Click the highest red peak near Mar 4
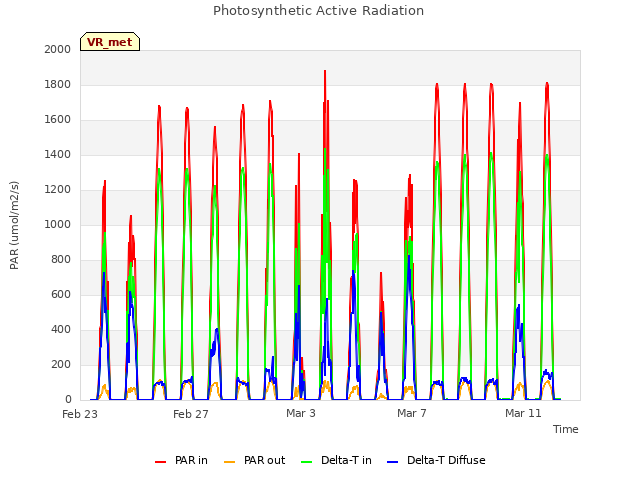 coord(325,72)
